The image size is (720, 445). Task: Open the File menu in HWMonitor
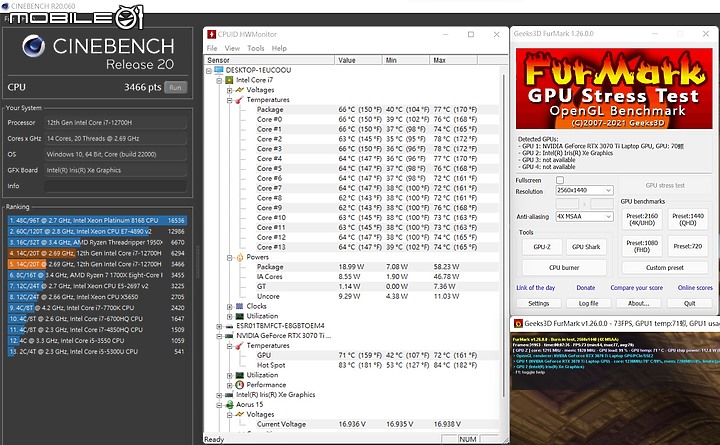212,48
